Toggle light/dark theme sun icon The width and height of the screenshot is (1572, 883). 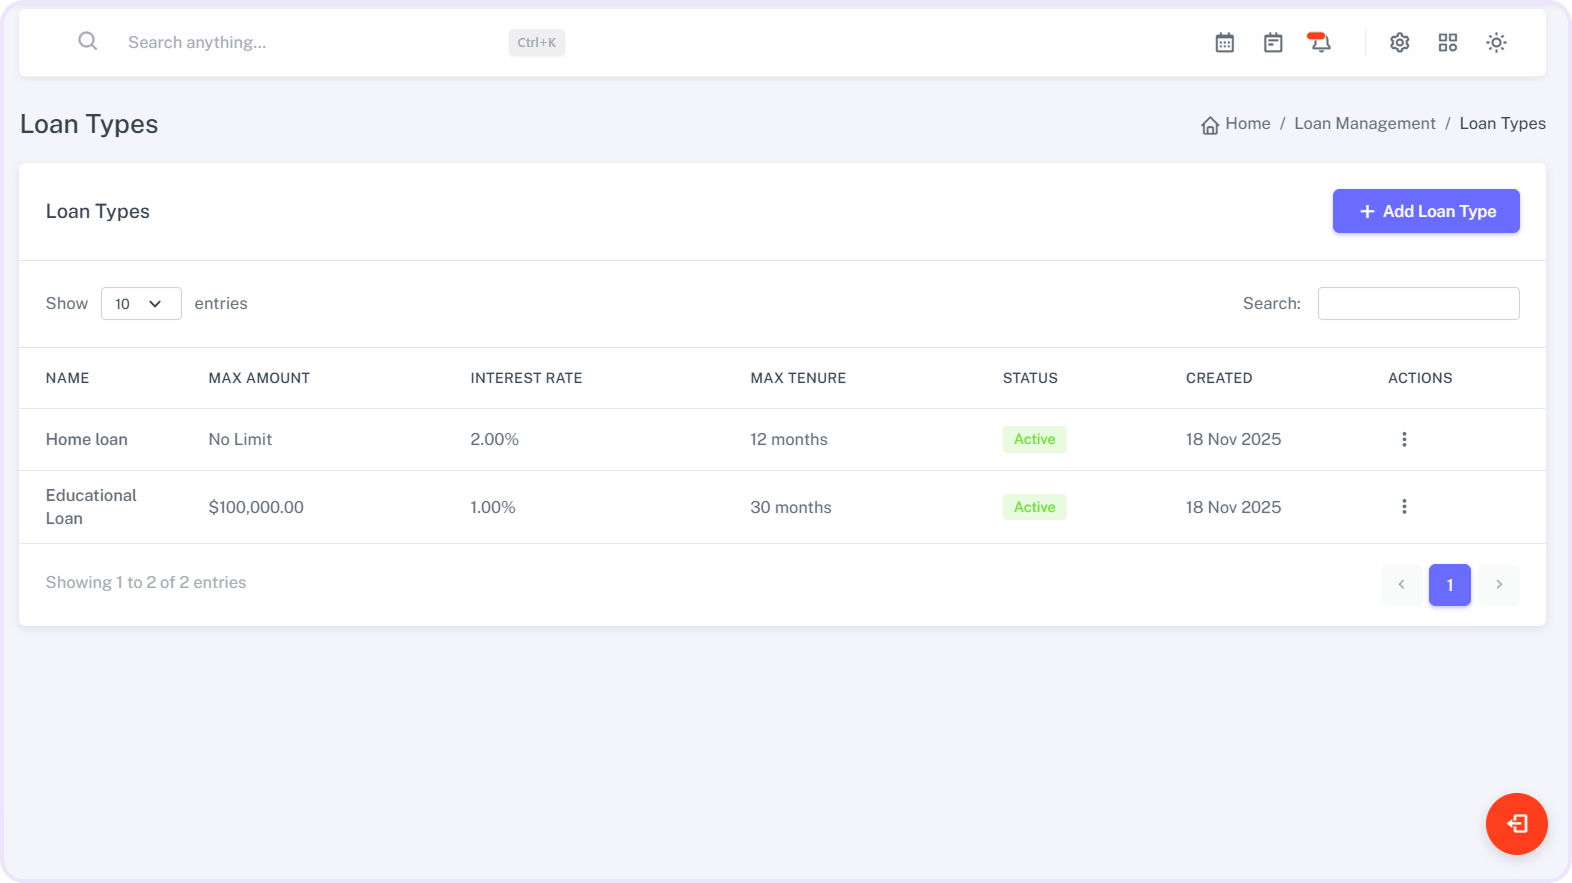1495,43
